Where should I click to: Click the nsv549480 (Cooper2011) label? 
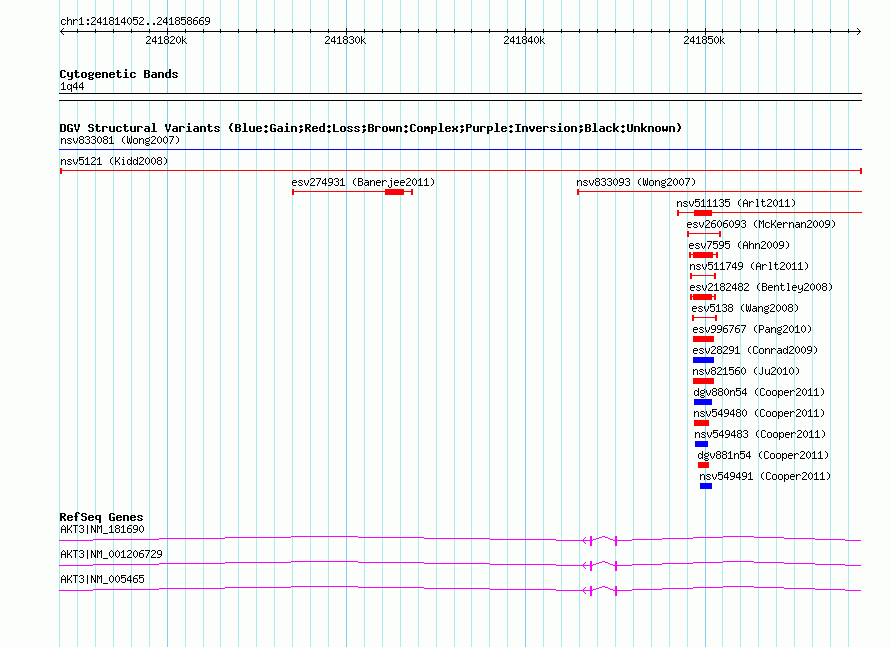coord(759,413)
